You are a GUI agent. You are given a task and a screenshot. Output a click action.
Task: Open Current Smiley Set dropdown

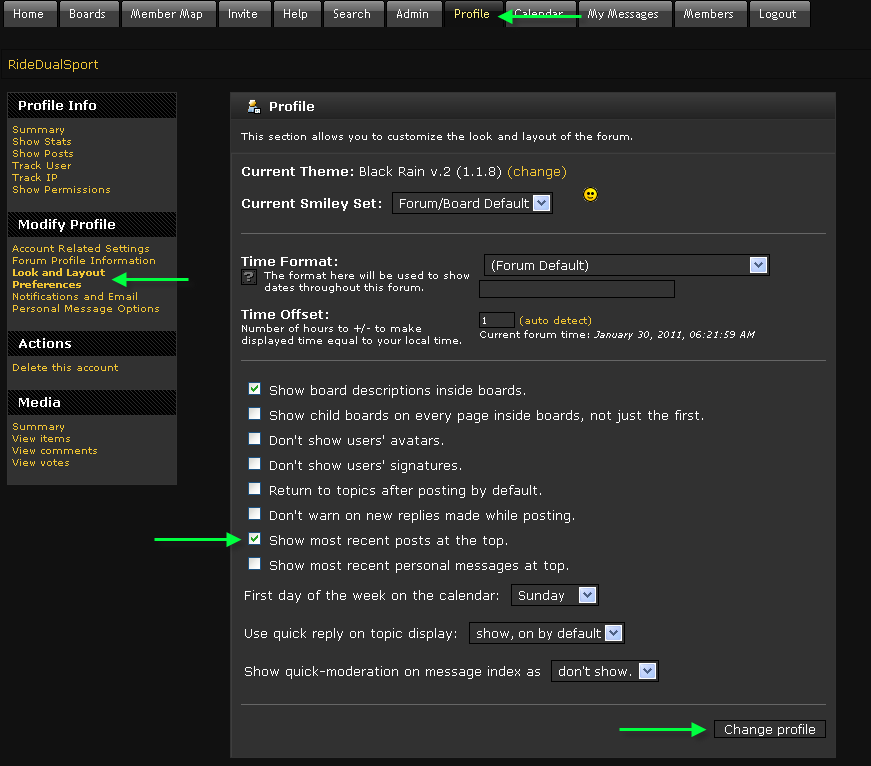tap(472, 203)
